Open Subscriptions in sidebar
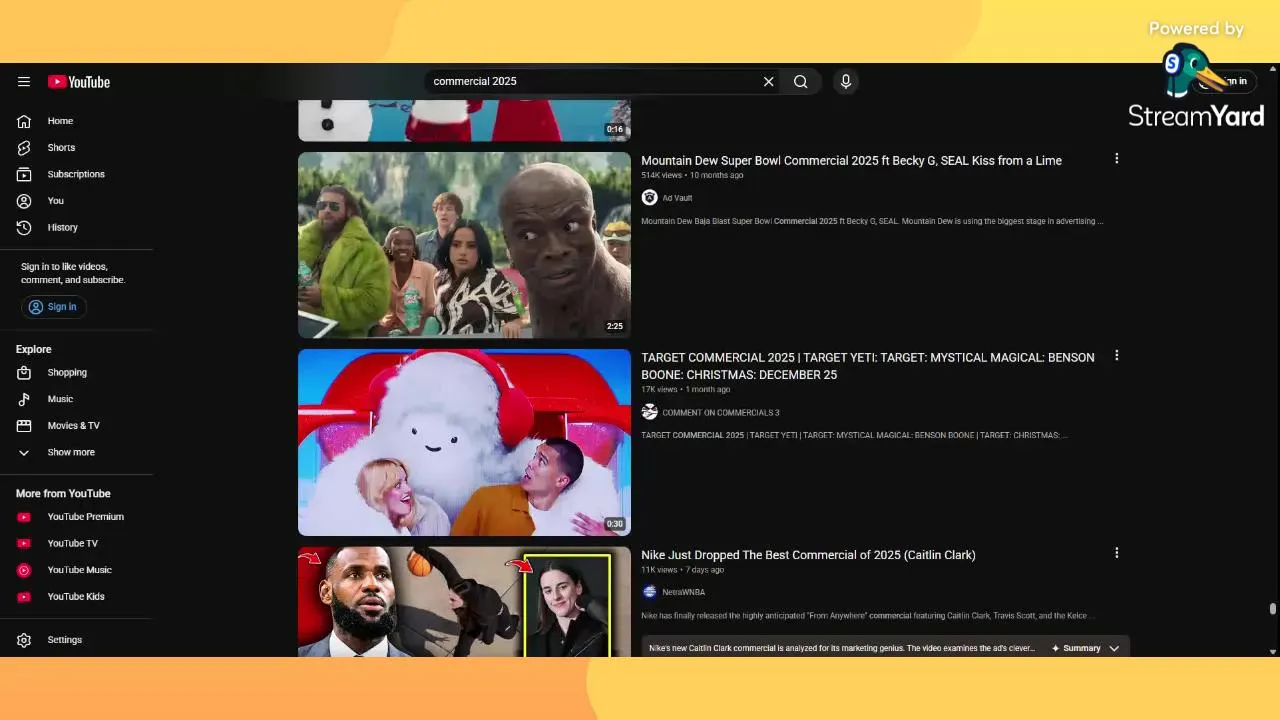 click(76, 174)
